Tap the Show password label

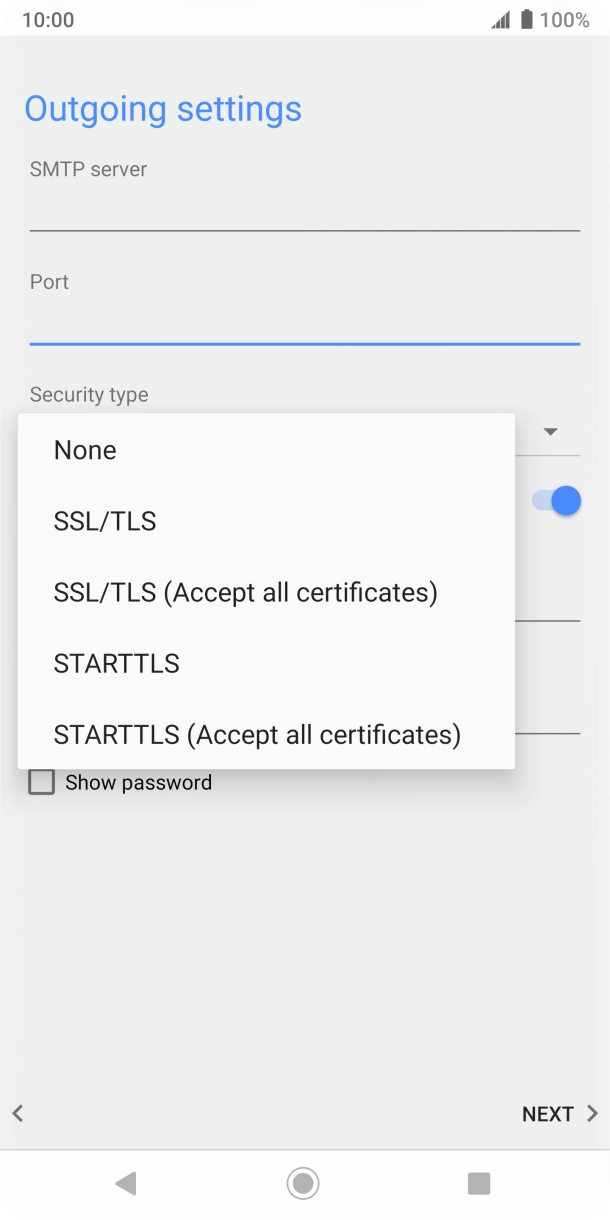point(138,782)
